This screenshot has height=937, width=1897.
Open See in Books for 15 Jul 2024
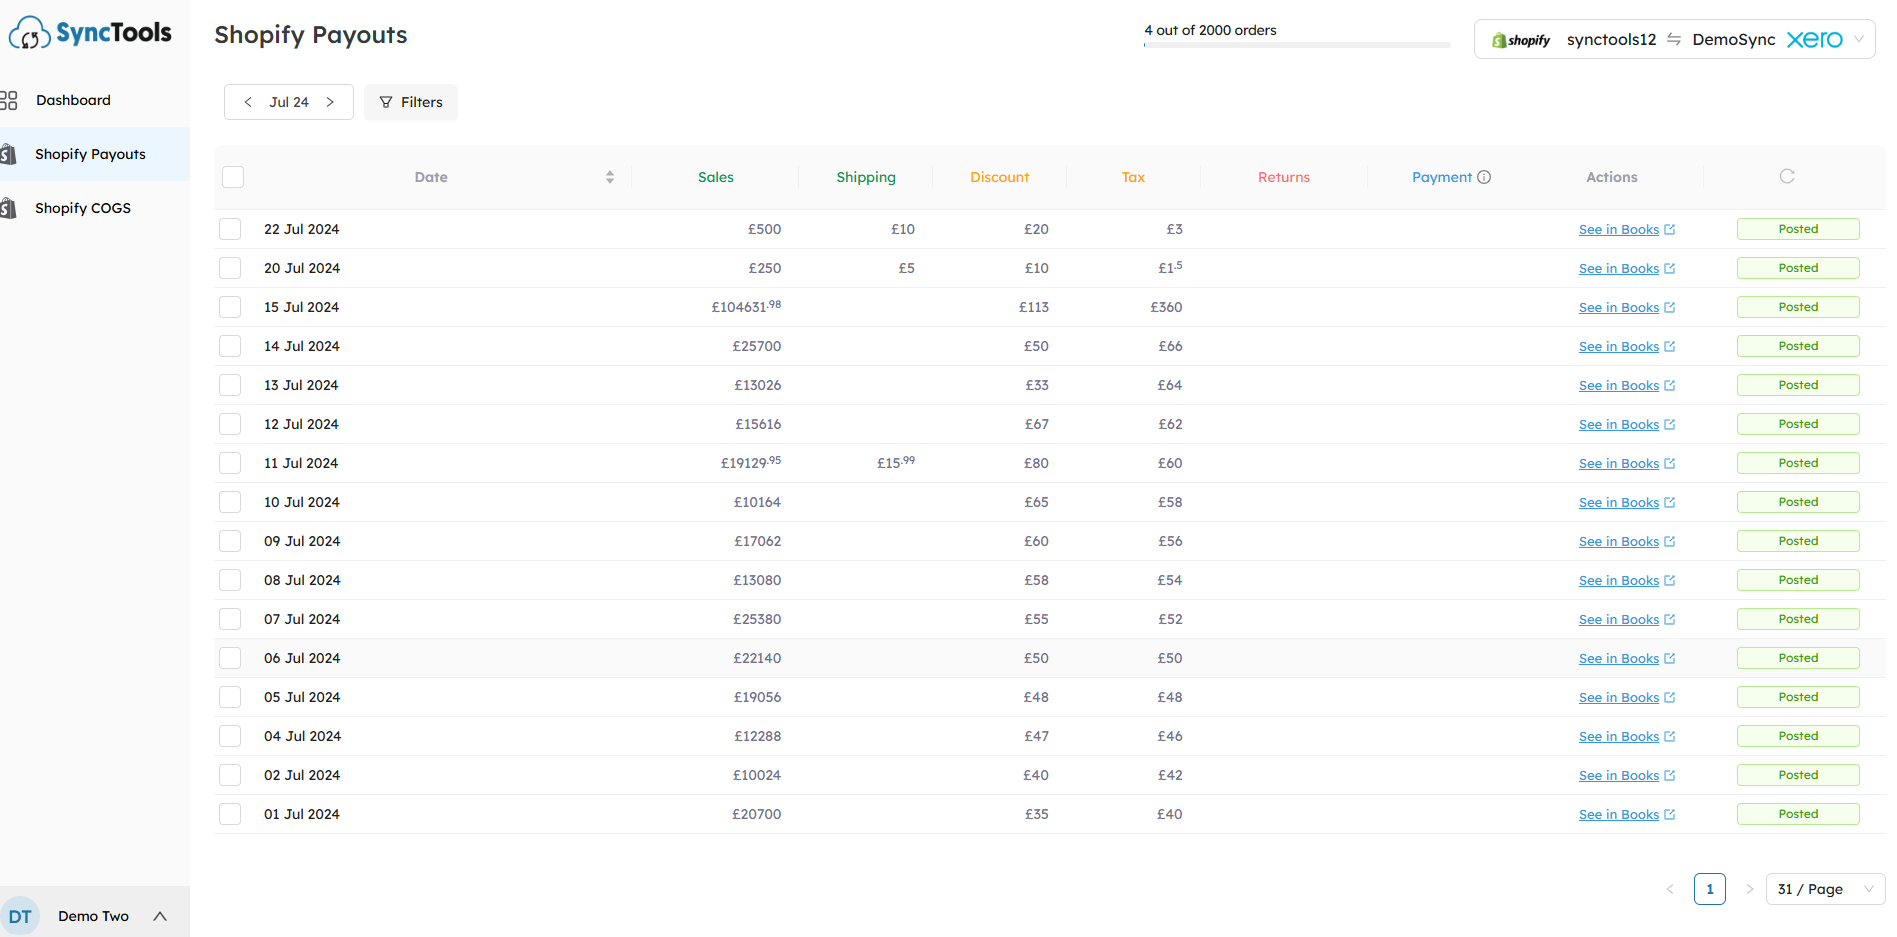(1618, 307)
